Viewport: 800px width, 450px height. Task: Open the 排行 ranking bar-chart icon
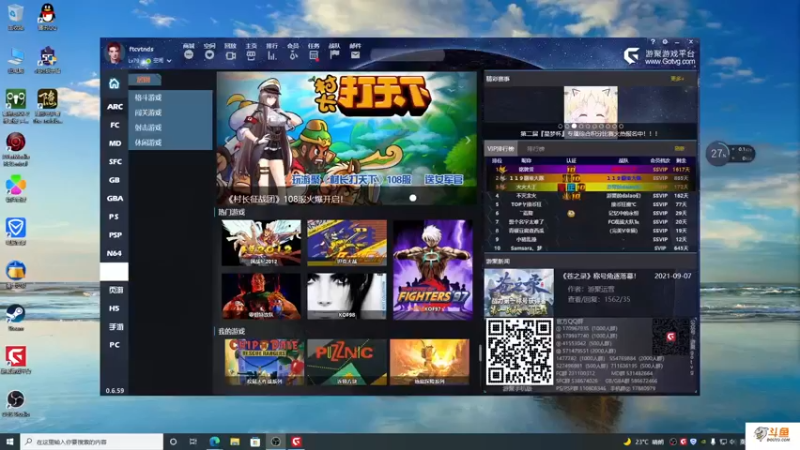point(272,55)
